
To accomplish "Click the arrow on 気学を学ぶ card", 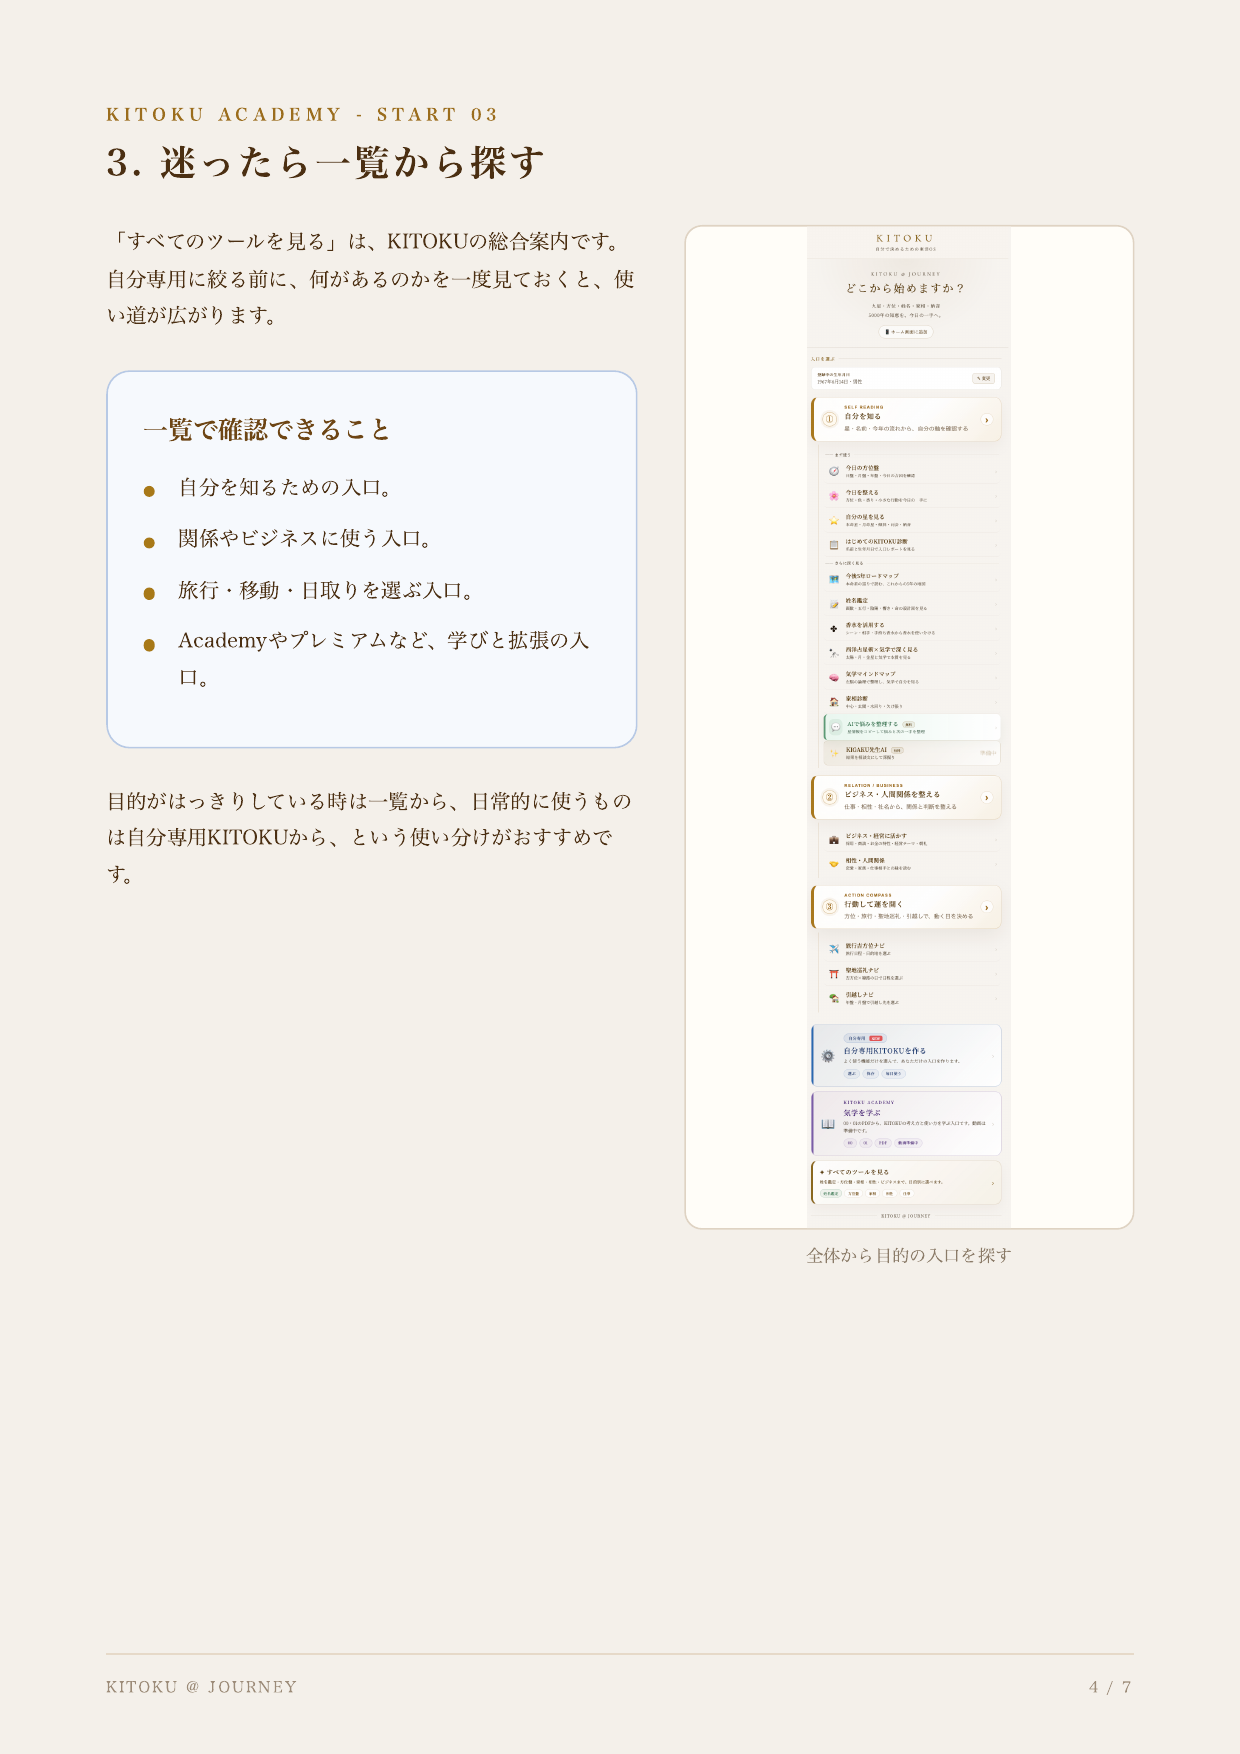I will coord(993,1124).
